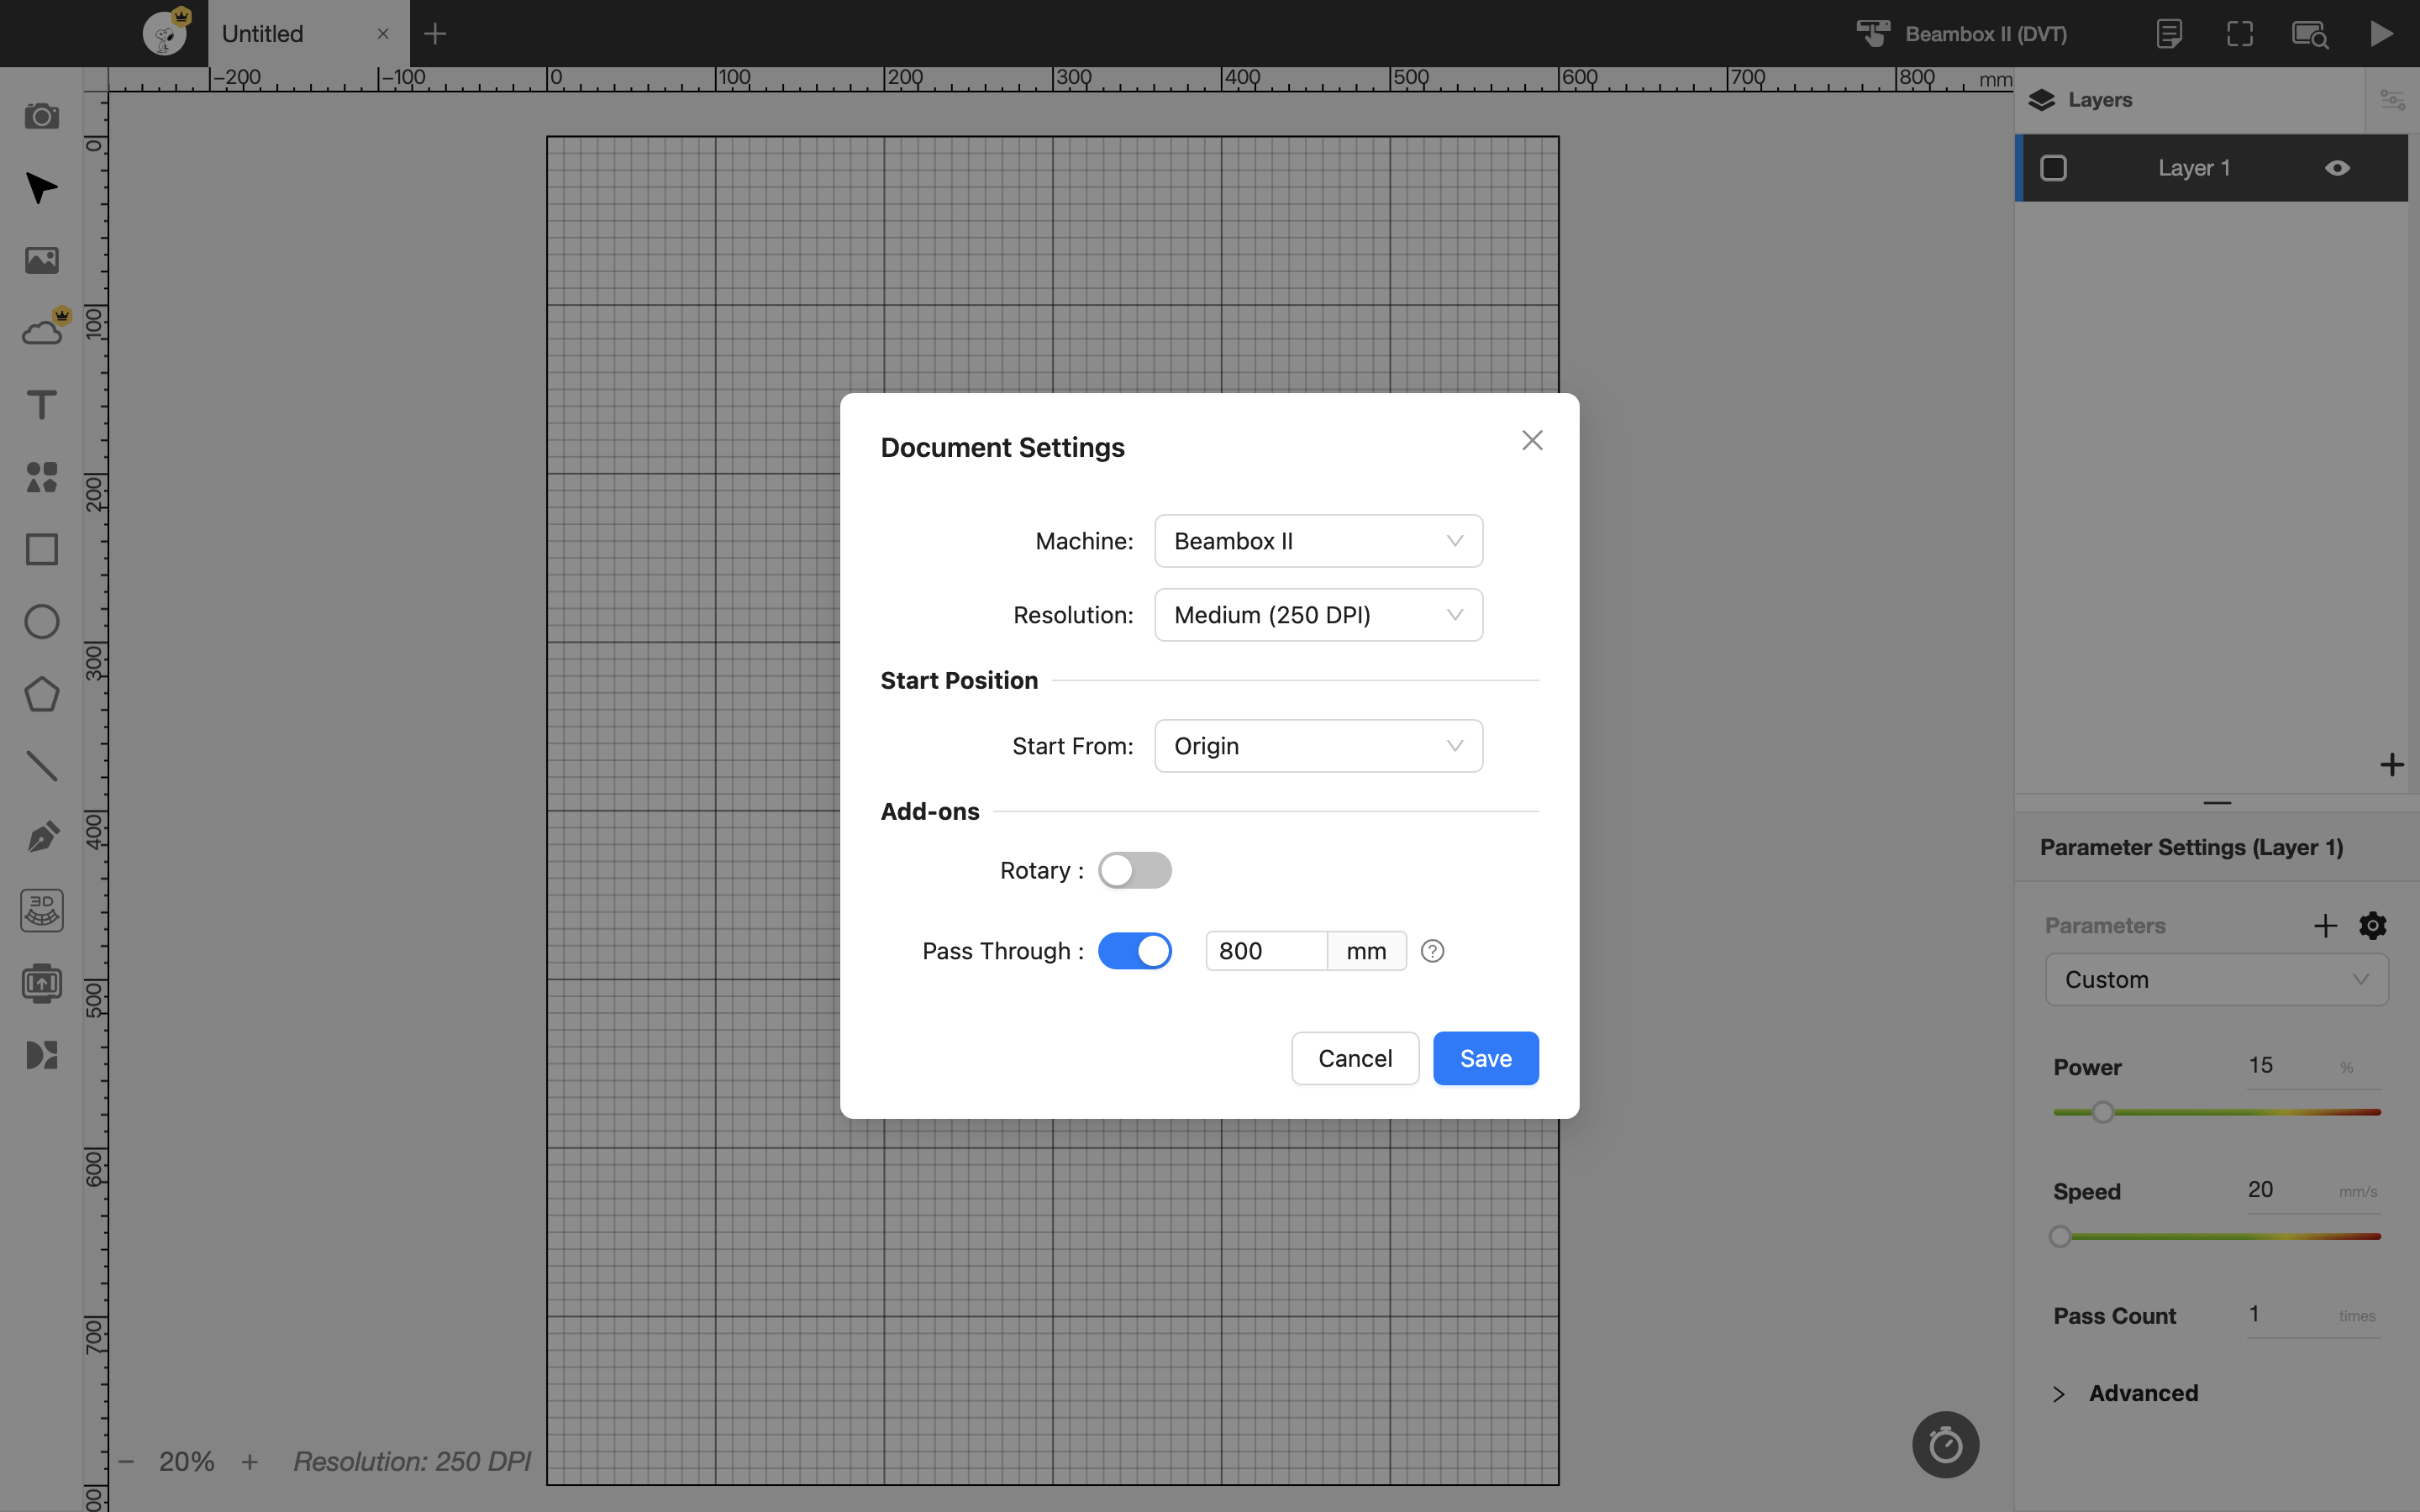Enable the Rotary toggle
The height and width of the screenshot is (1512, 2420).
(x=1134, y=870)
